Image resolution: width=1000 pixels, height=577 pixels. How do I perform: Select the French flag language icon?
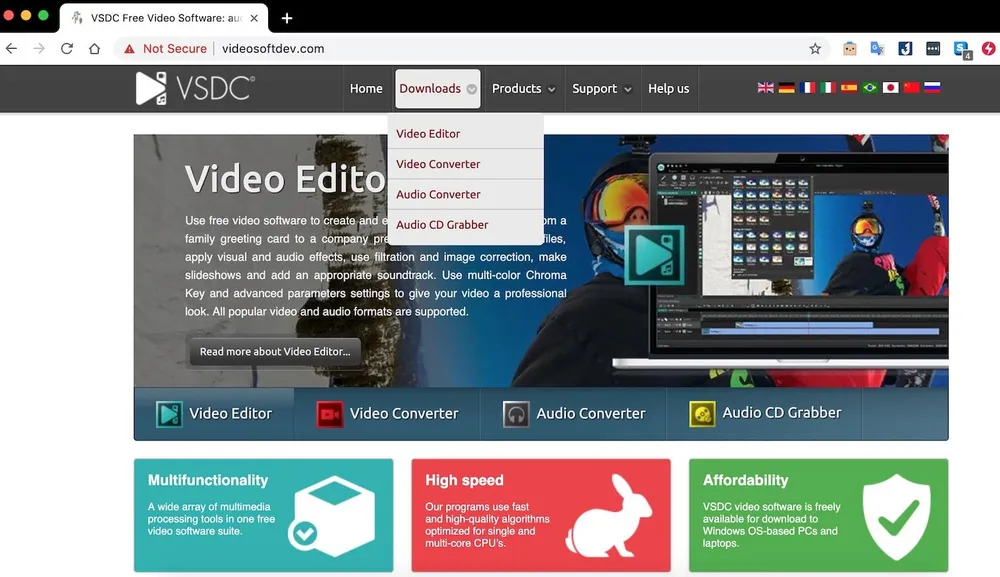[807, 88]
